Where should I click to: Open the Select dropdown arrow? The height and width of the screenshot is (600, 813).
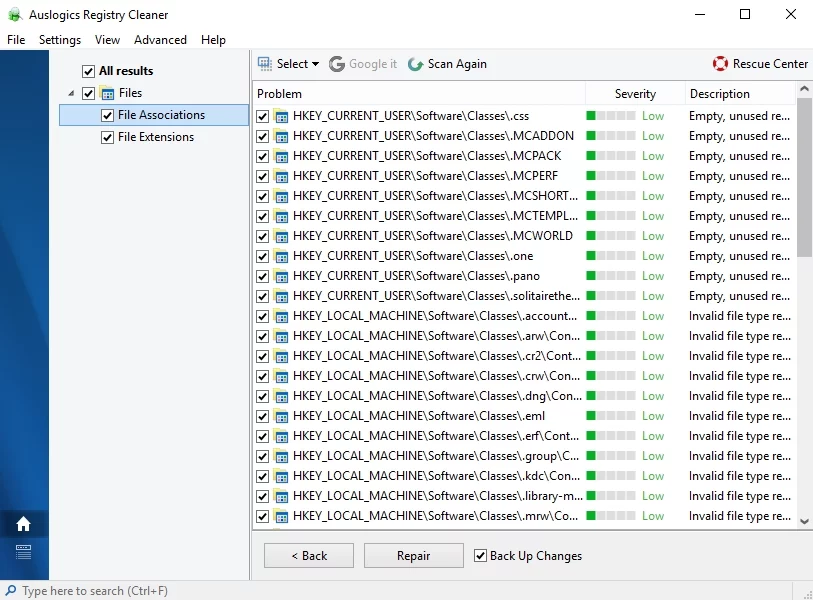(315, 64)
